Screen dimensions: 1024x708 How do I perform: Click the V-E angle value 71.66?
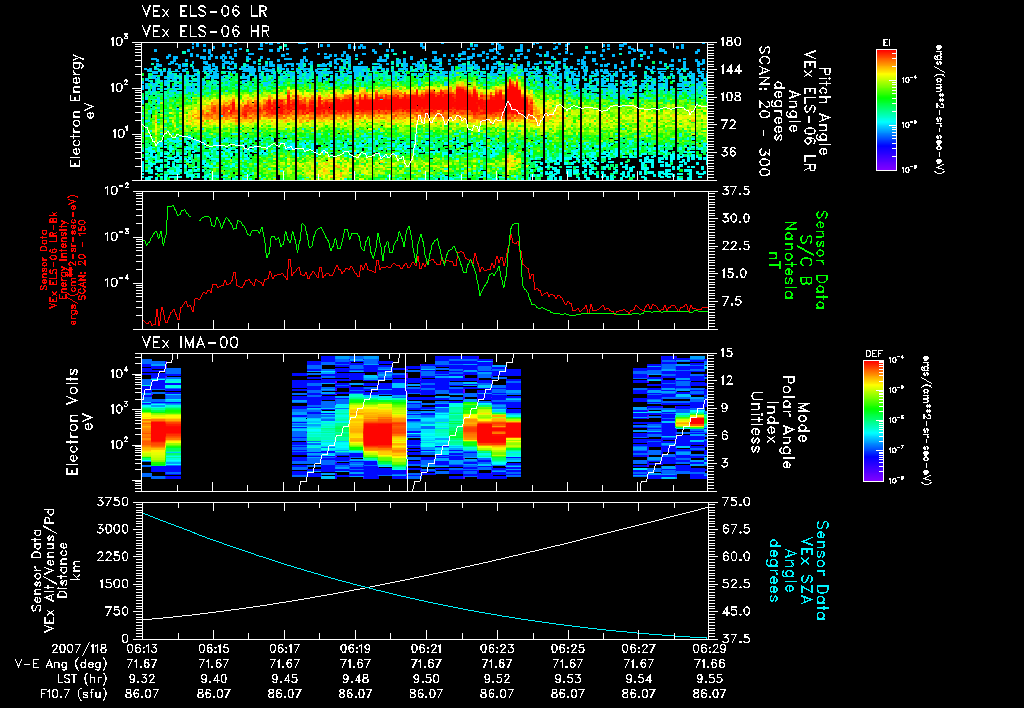(x=709, y=664)
